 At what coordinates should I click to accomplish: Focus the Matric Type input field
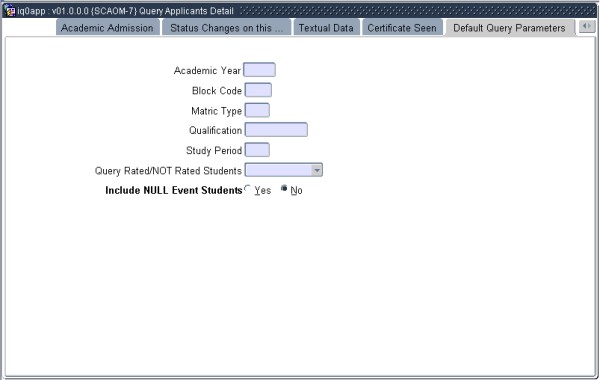click(257, 110)
